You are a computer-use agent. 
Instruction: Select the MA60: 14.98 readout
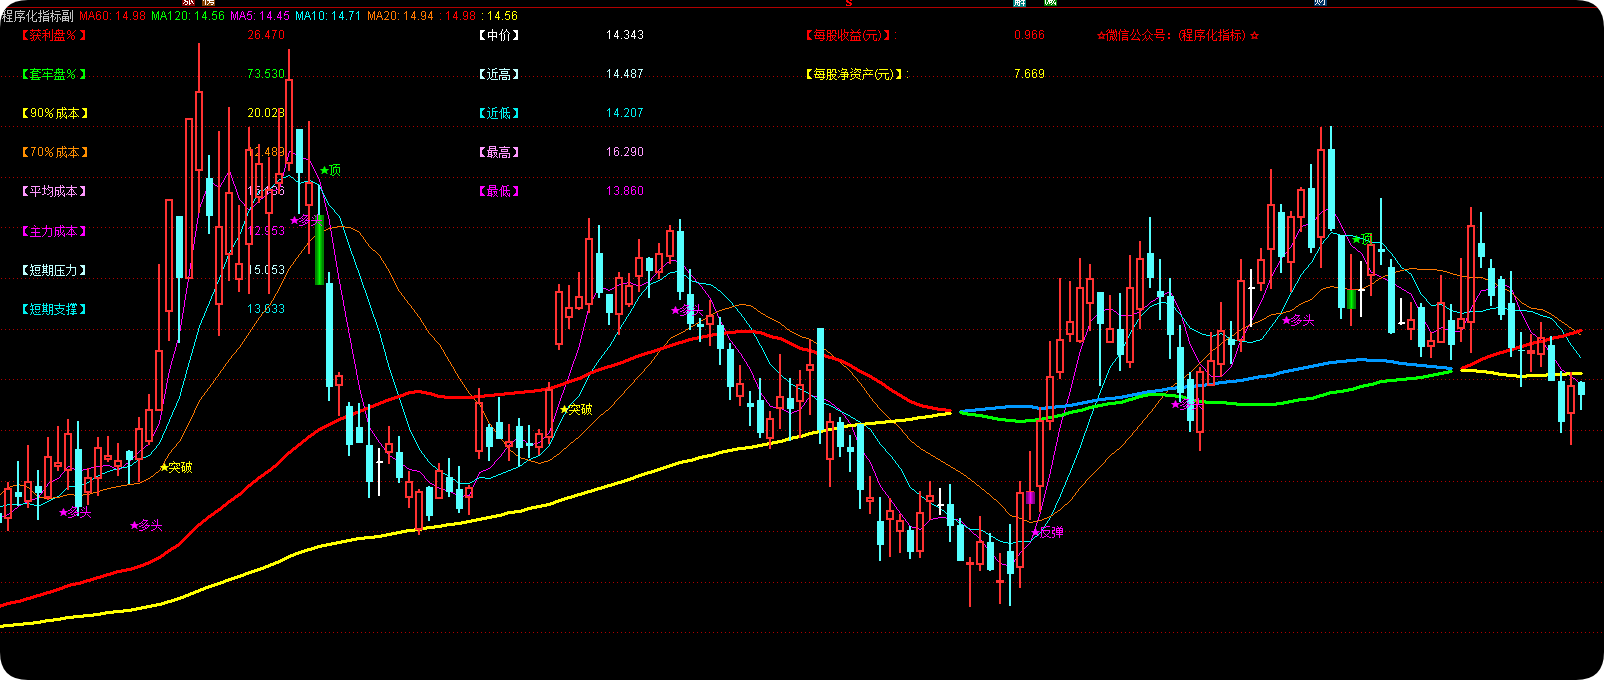pos(113,16)
